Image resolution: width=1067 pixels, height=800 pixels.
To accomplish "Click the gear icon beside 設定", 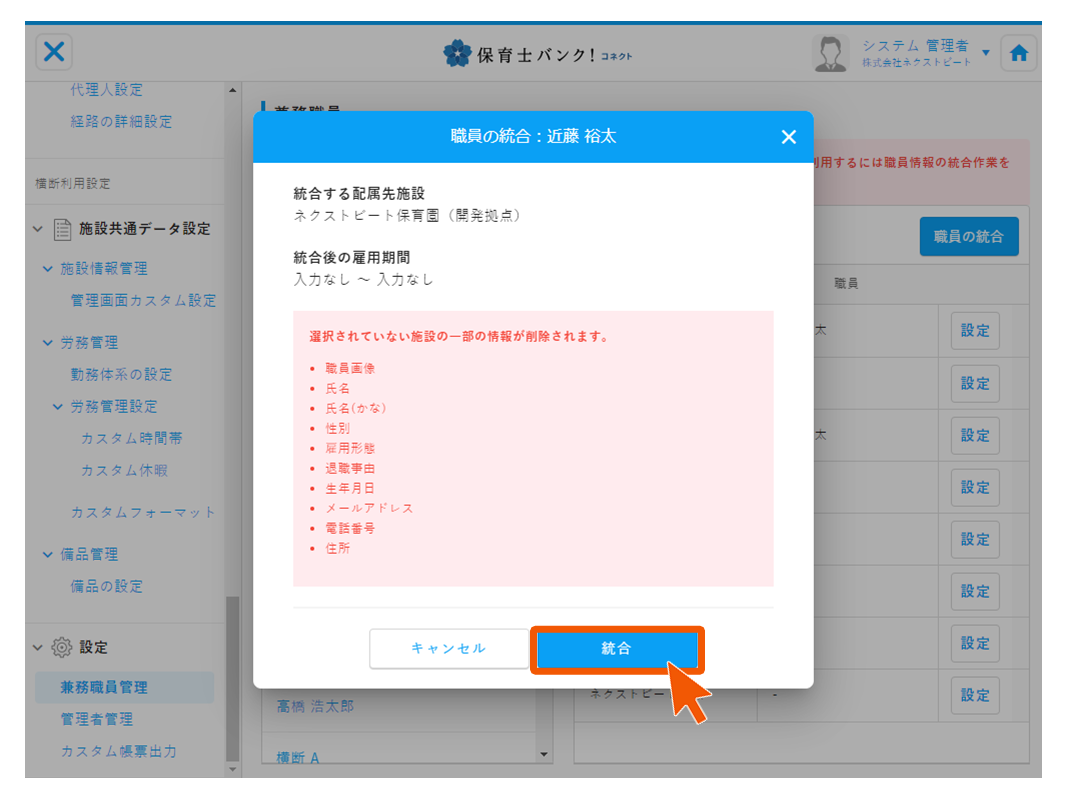I will pyautogui.click(x=61, y=647).
